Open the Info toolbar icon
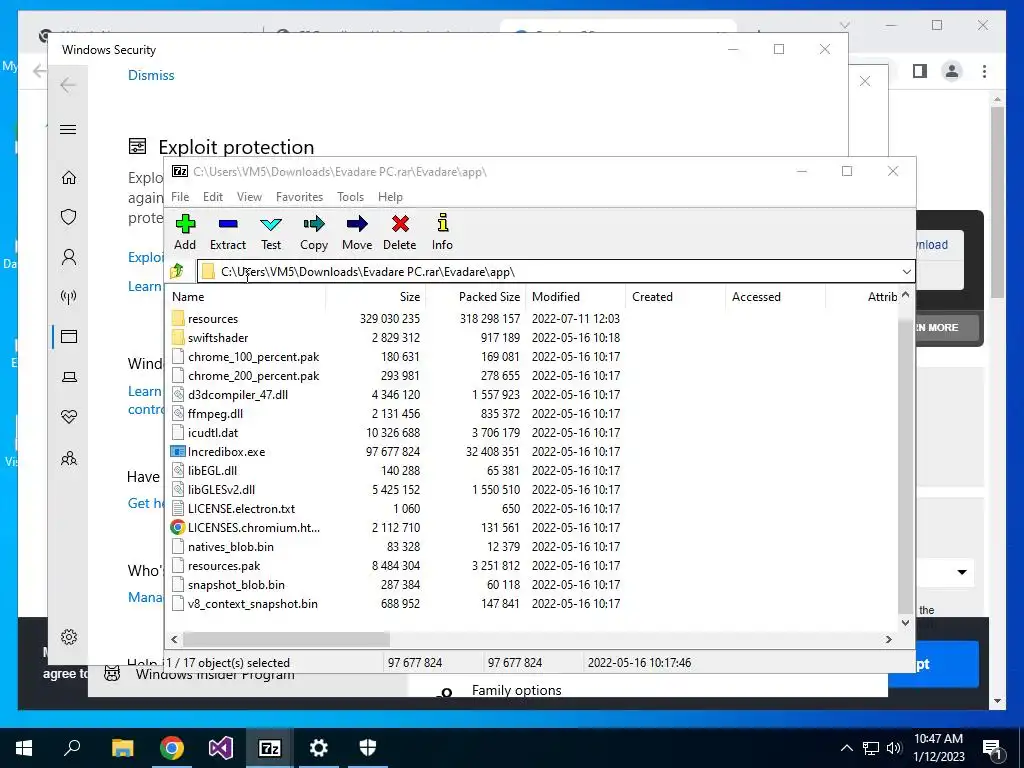 click(442, 232)
